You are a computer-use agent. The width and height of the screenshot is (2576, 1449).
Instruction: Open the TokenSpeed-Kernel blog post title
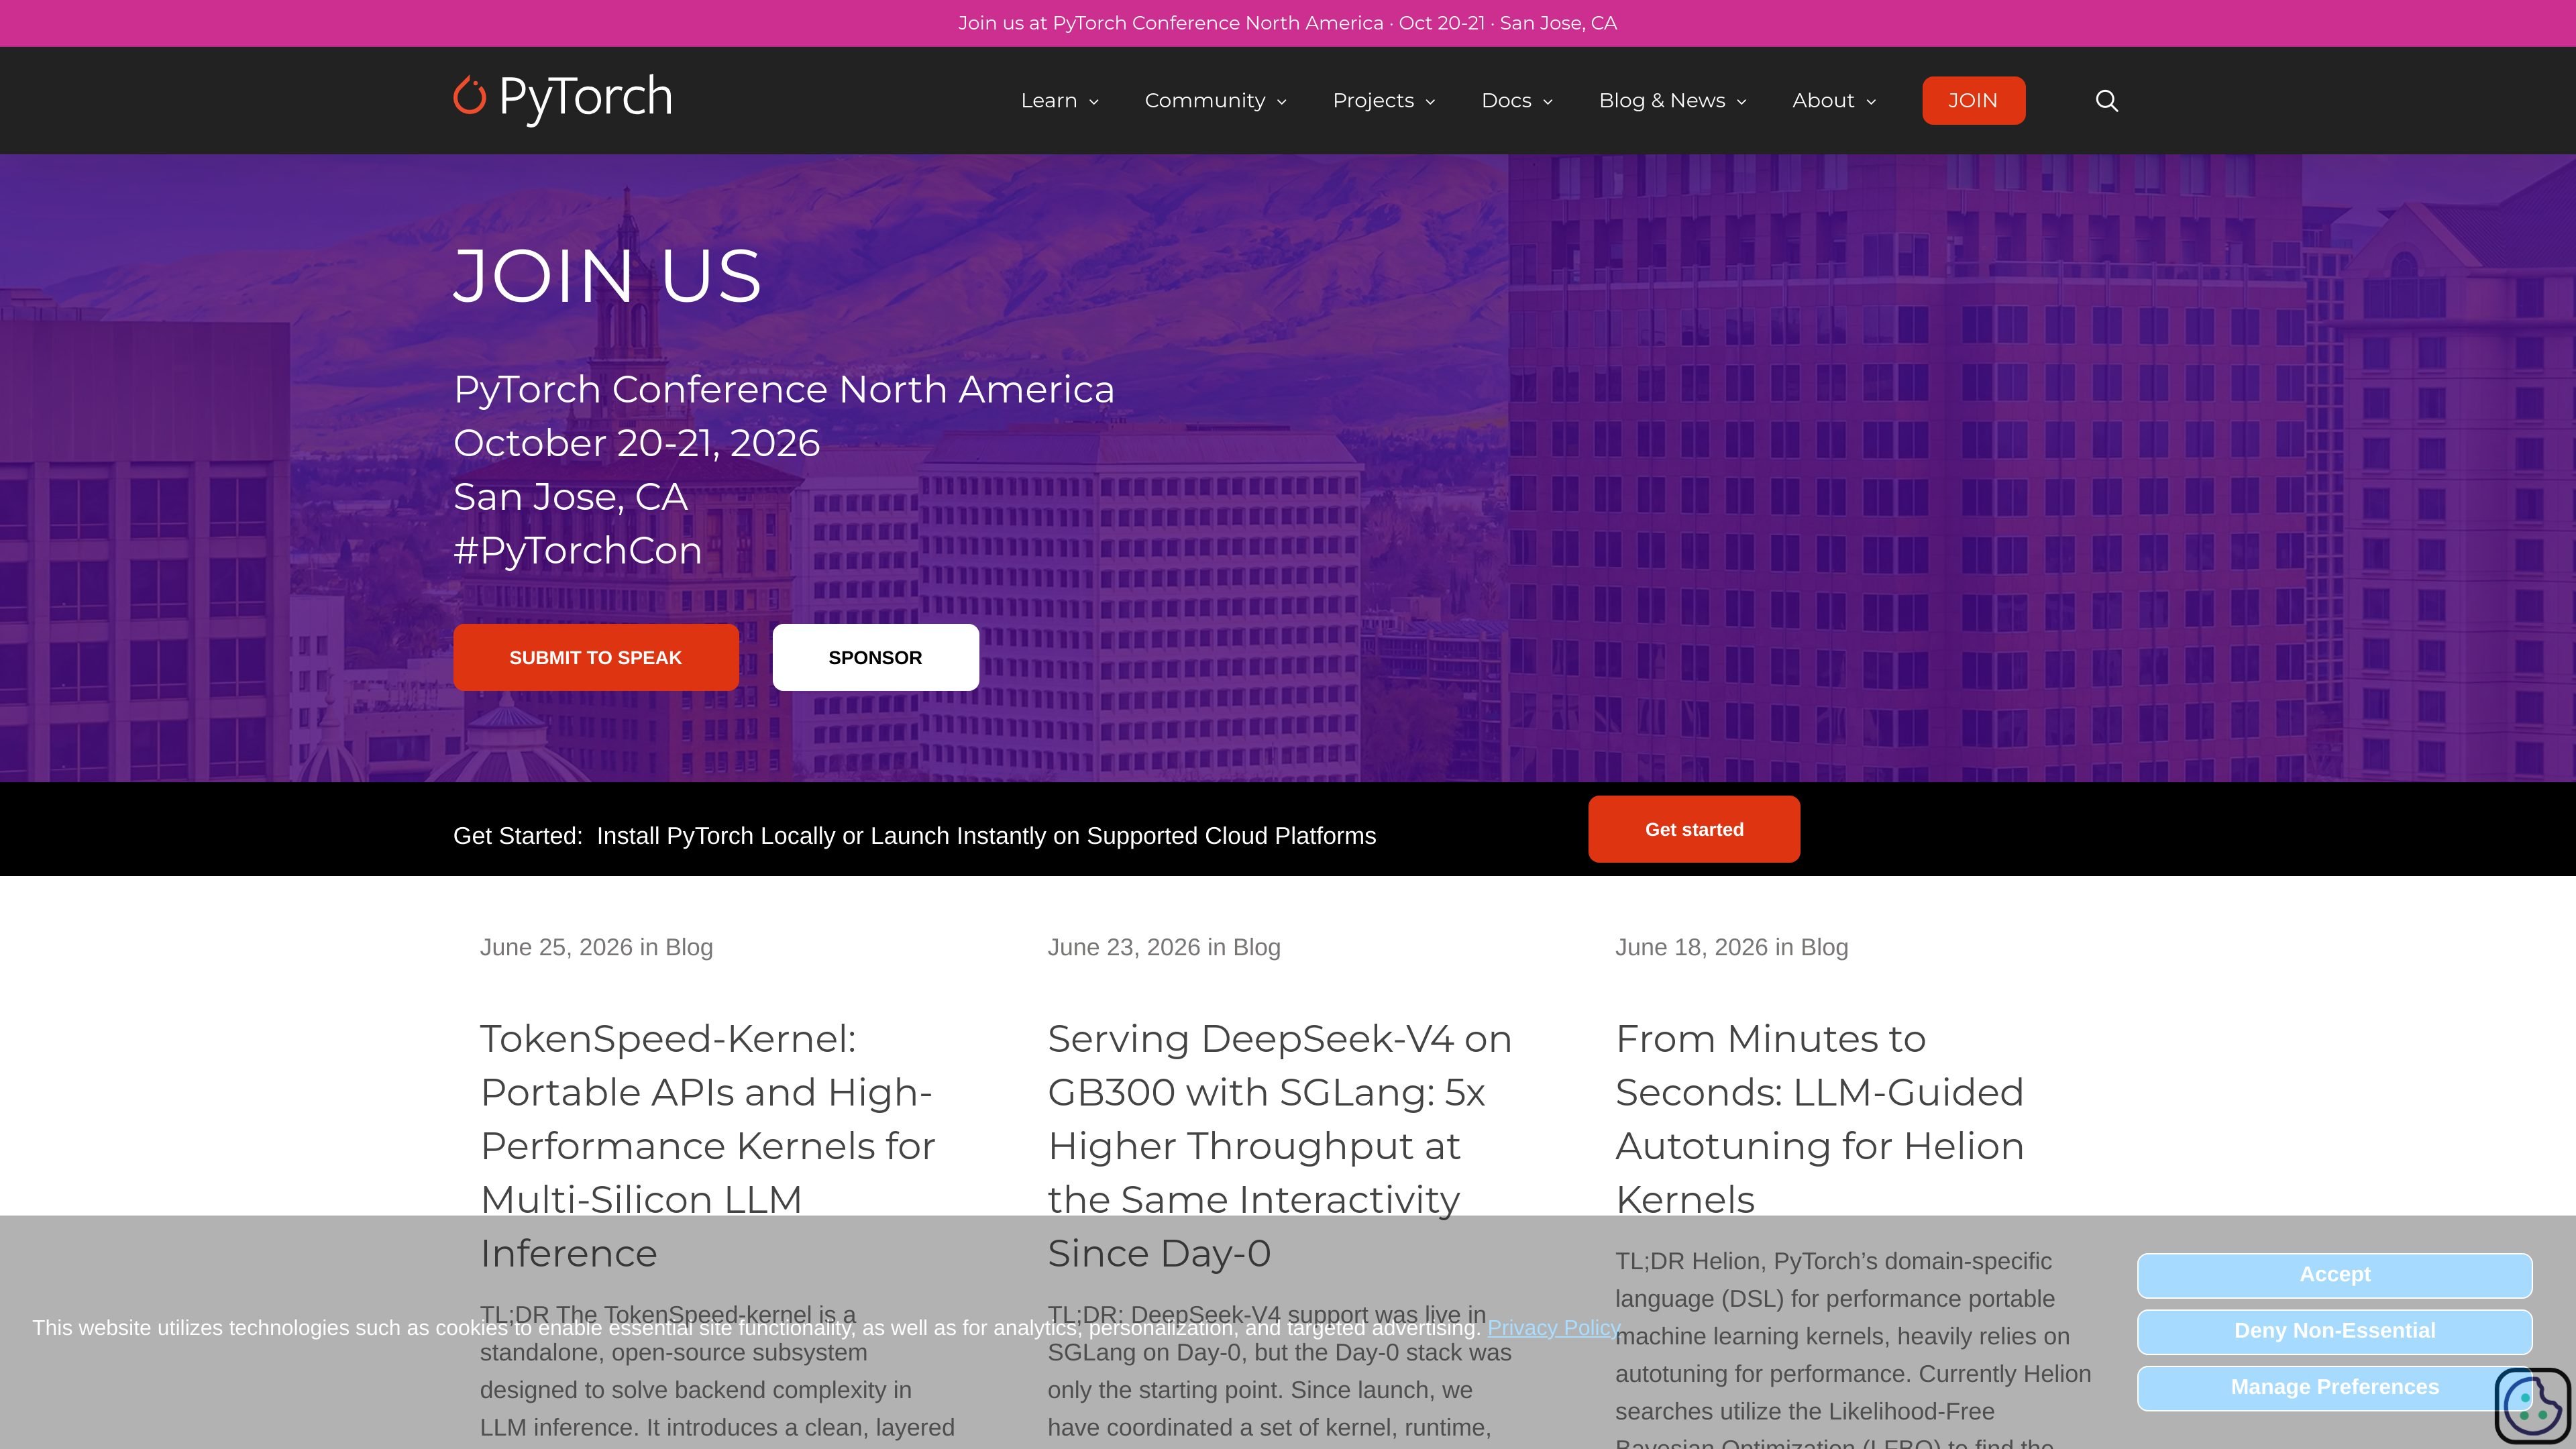708,1146
